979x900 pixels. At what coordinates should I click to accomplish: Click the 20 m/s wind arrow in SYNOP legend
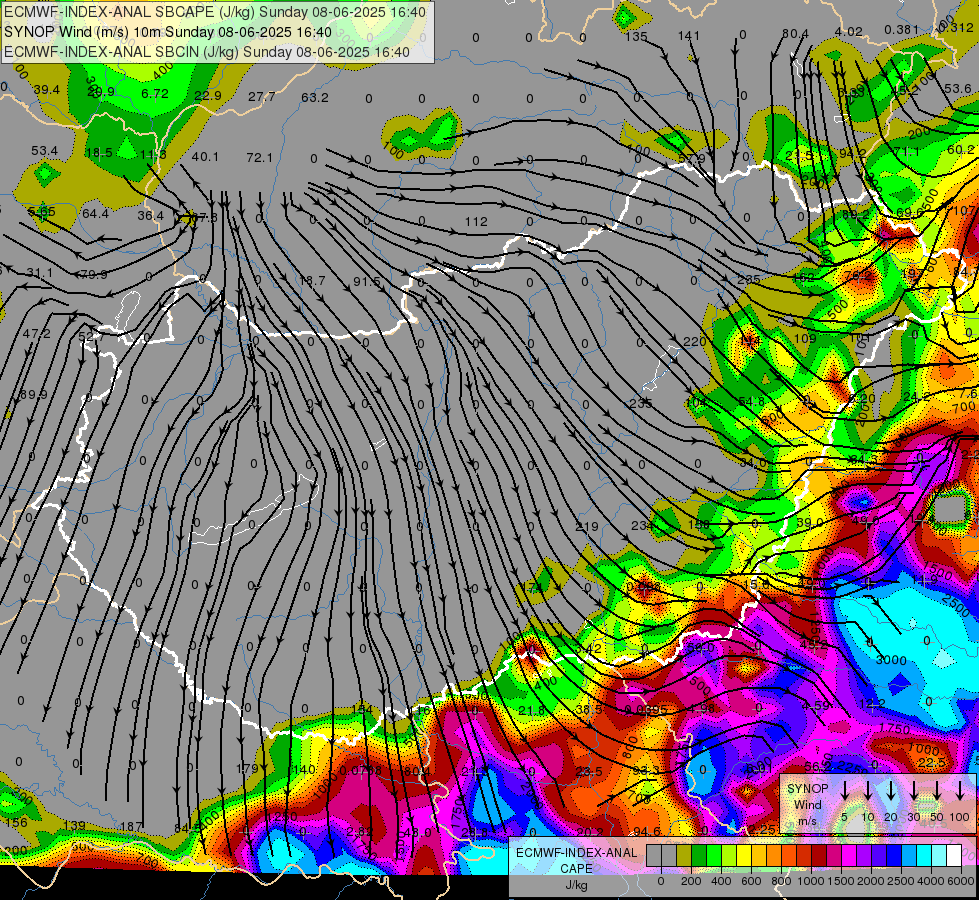(891, 791)
